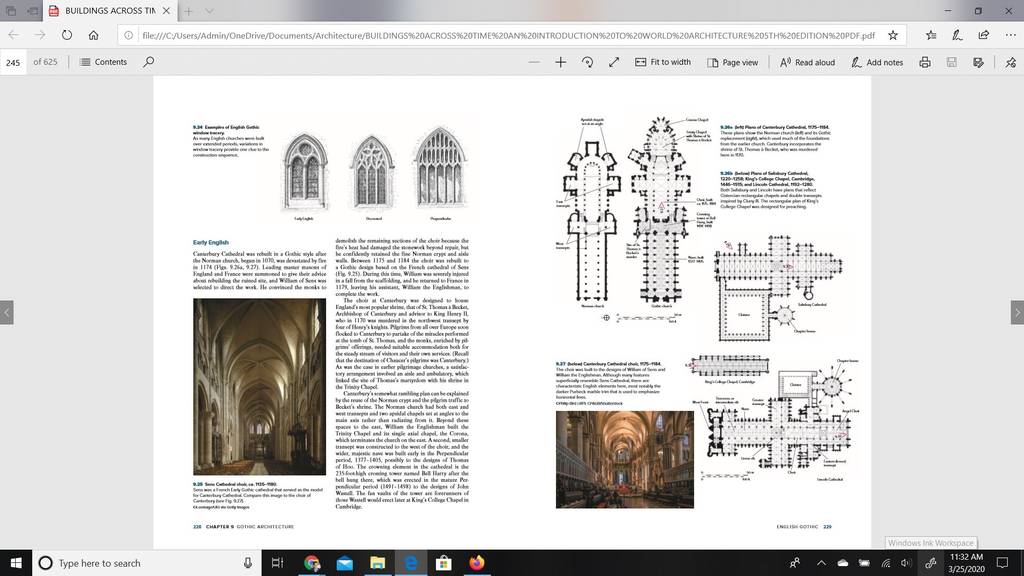Show hidden system tray icons
1024x576 pixels.
822,563
